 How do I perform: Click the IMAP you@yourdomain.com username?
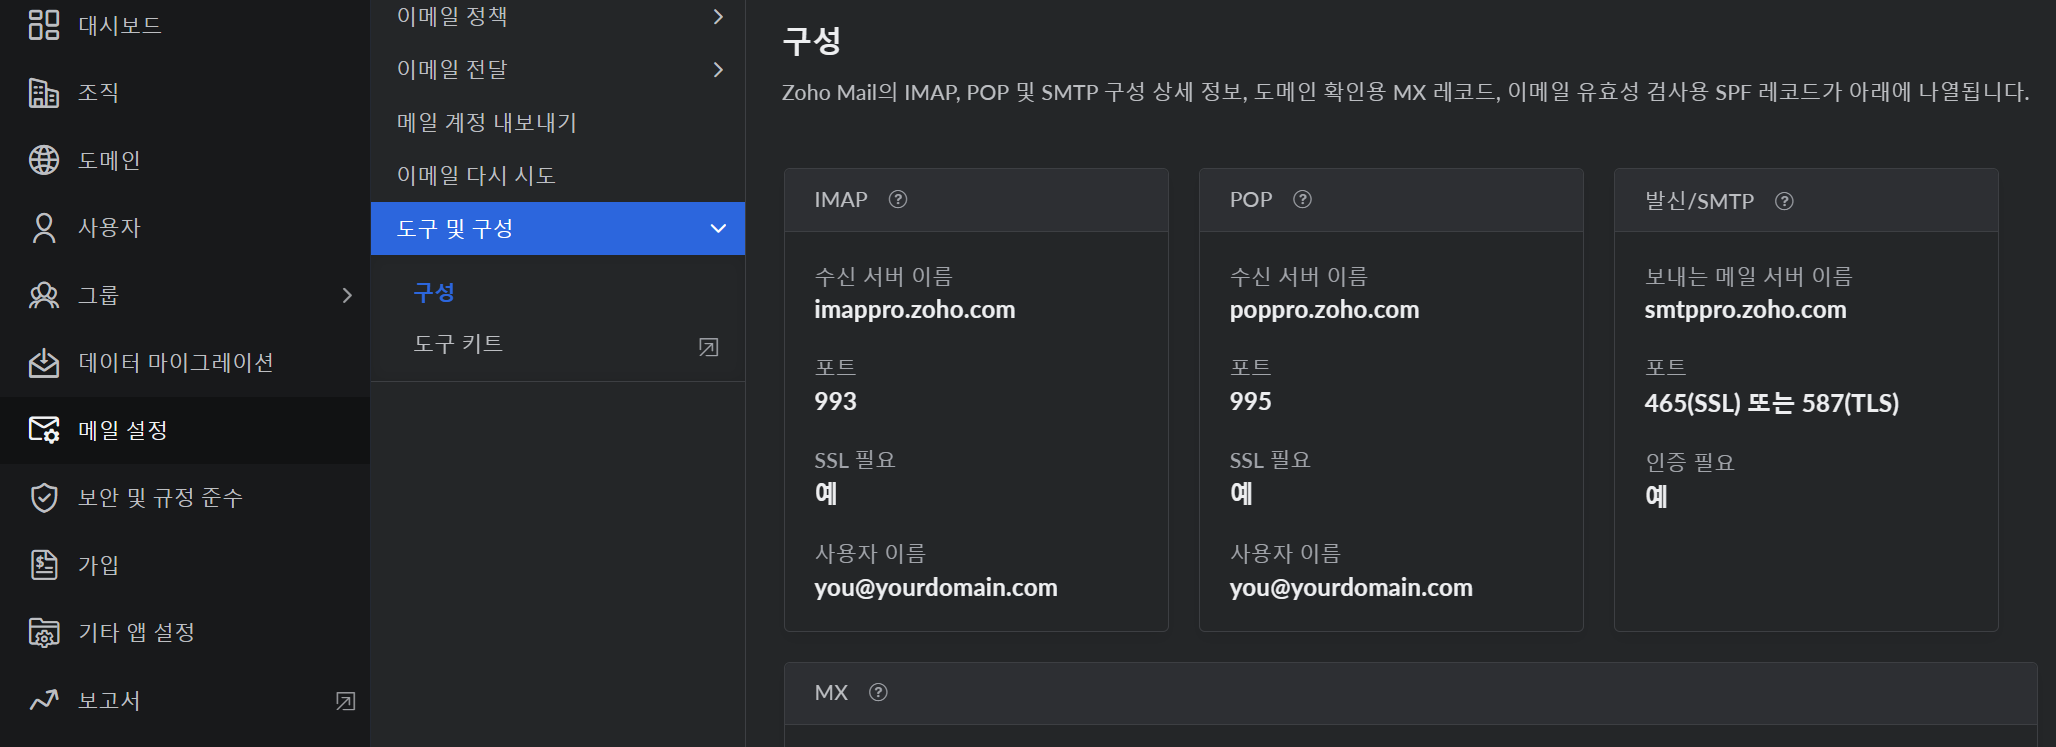coord(935,588)
